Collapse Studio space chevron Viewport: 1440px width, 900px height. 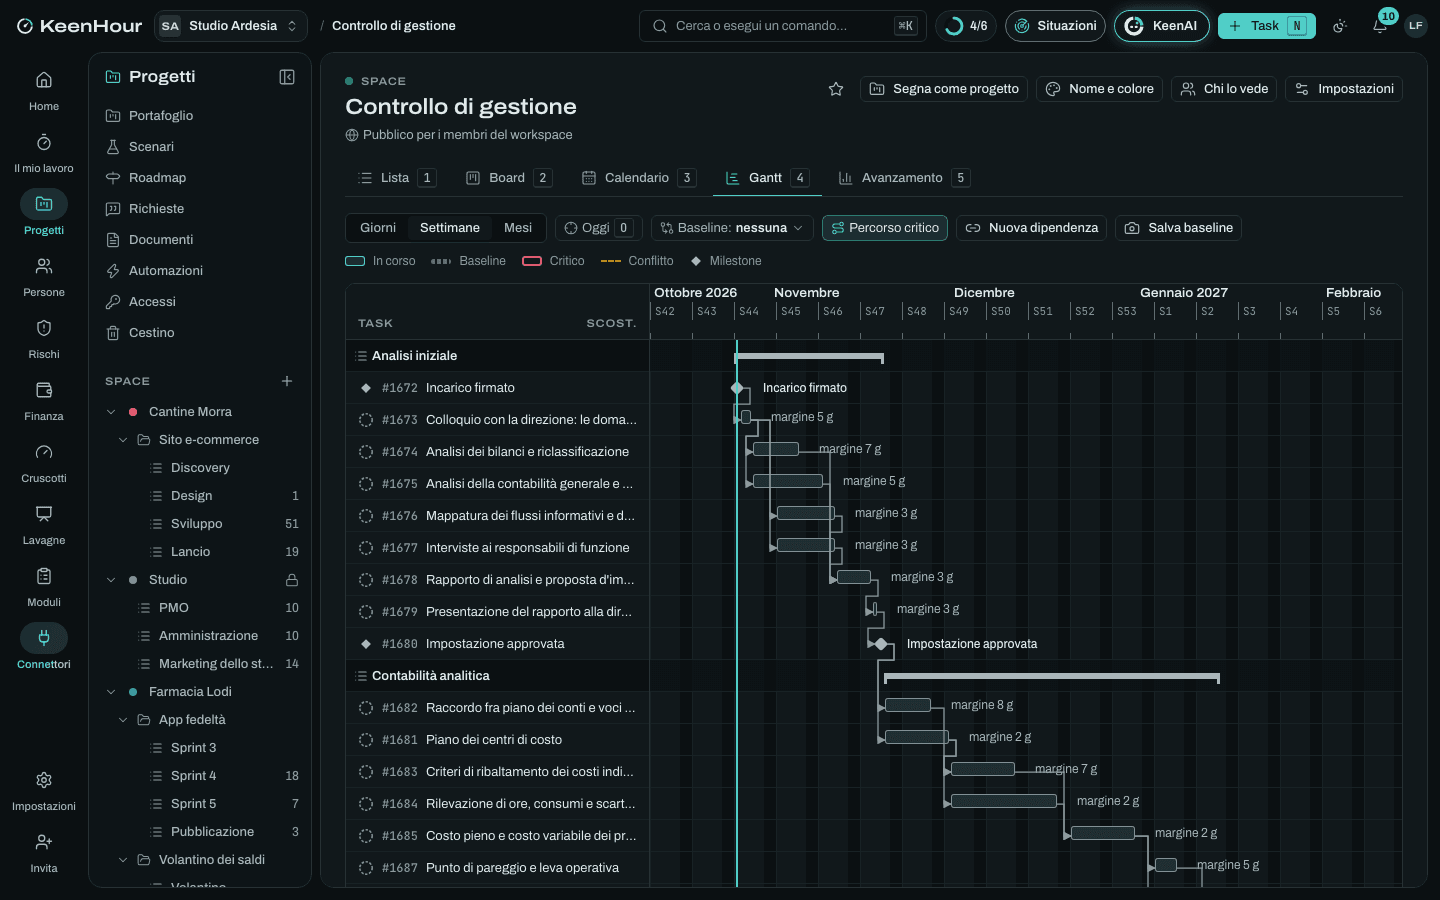point(111,580)
